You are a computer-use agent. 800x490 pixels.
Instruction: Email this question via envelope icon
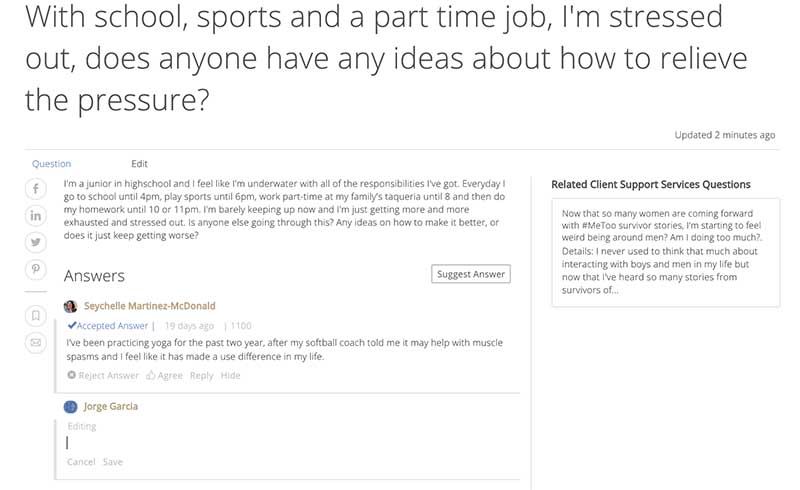36,342
